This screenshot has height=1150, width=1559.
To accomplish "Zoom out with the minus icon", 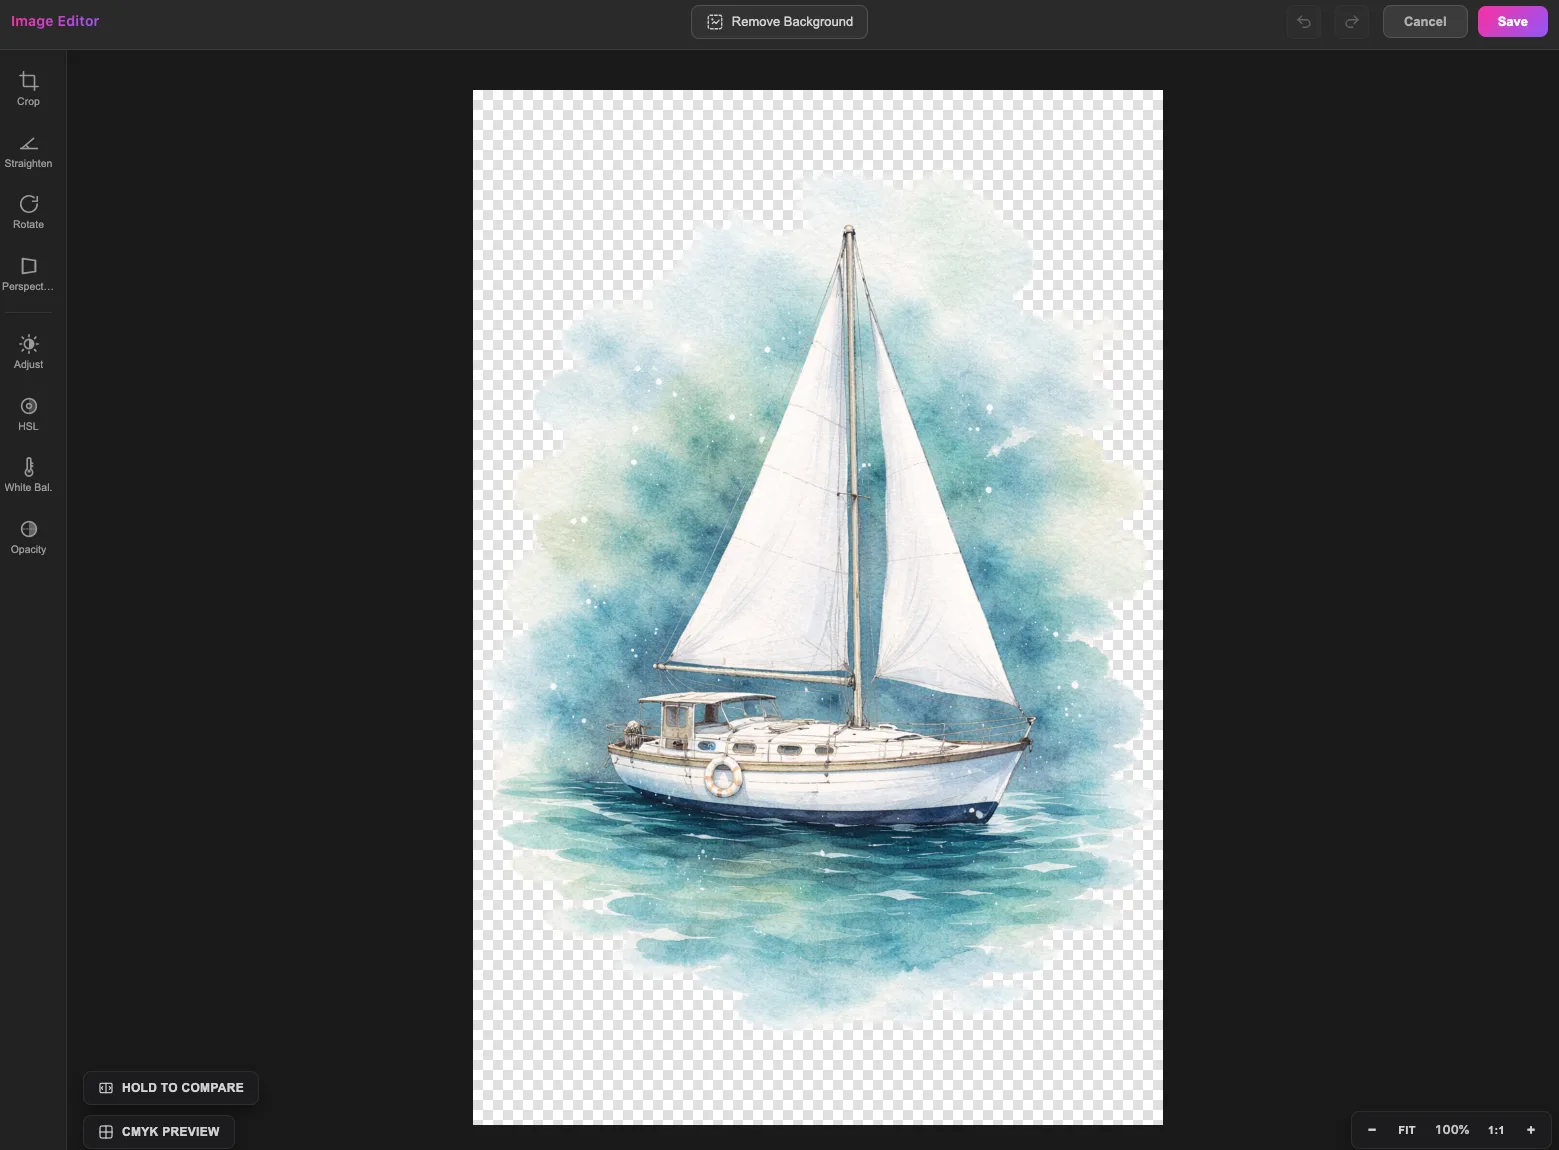I will point(1372,1130).
